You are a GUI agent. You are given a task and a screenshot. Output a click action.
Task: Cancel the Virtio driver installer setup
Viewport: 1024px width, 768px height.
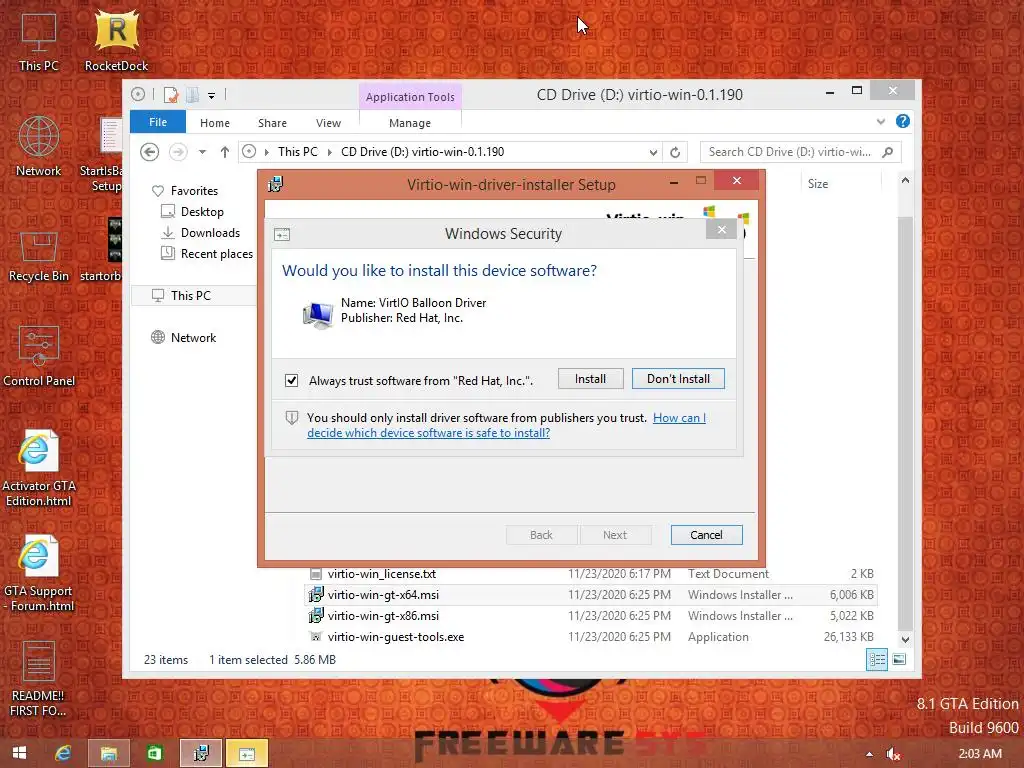point(706,535)
